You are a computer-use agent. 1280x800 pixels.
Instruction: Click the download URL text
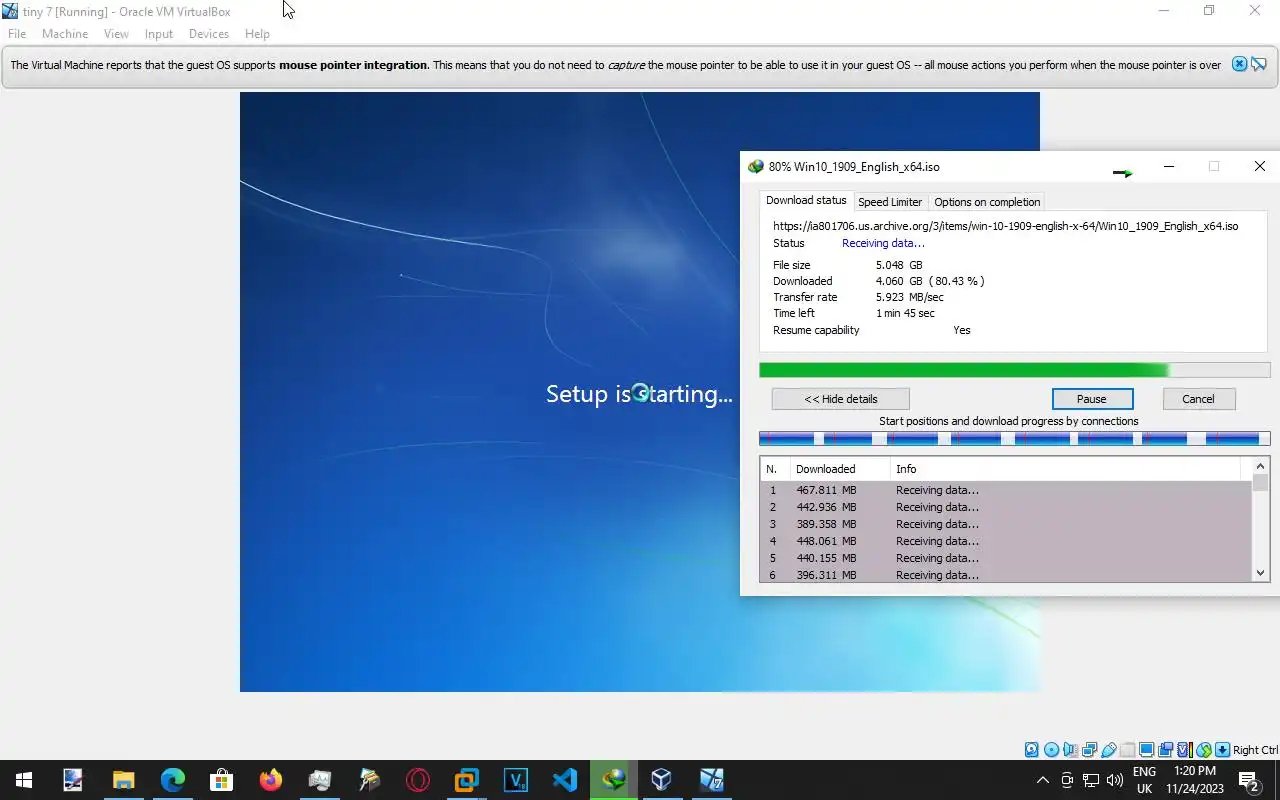tap(1005, 226)
